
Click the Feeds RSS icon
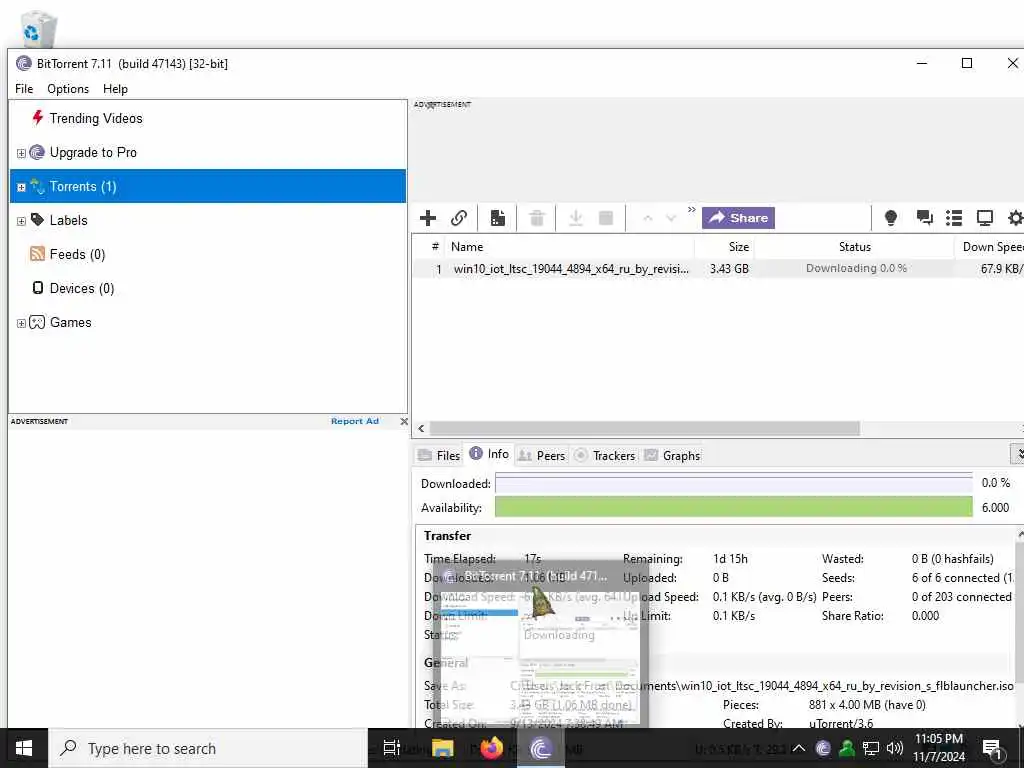click(x=37, y=253)
